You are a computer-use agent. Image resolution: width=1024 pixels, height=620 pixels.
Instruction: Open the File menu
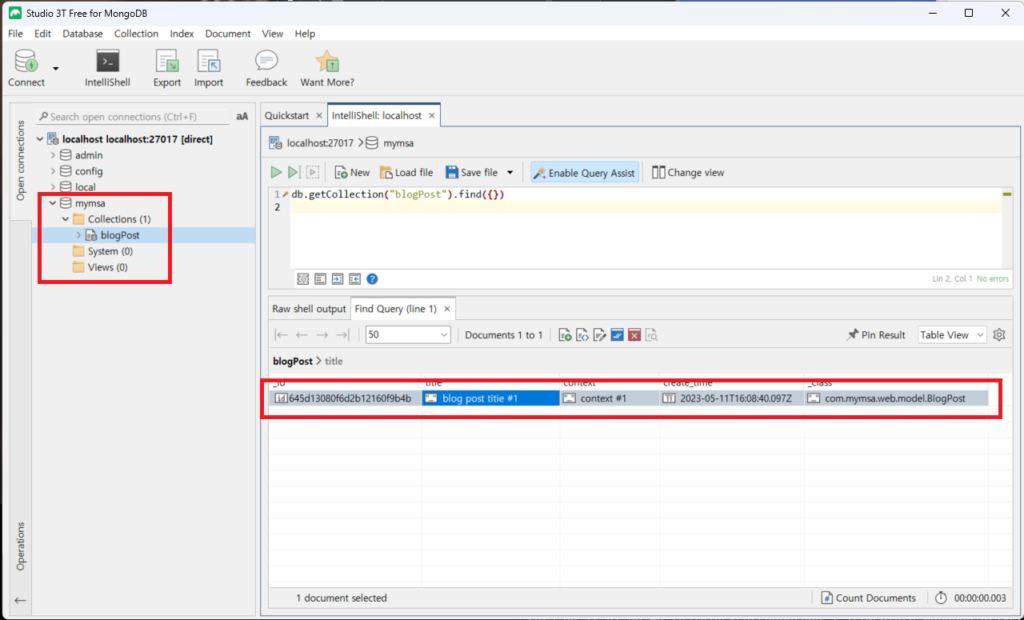[15, 33]
